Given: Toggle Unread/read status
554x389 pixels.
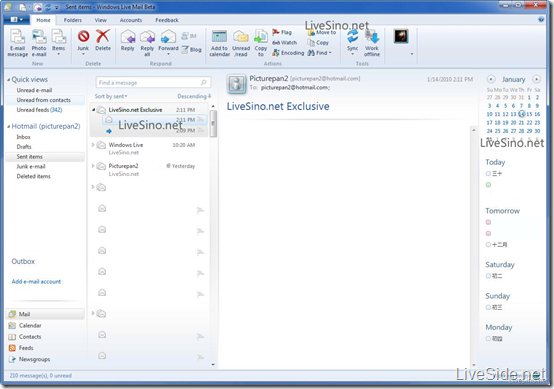Looking at the screenshot, I should pyautogui.click(x=241, y=43).
